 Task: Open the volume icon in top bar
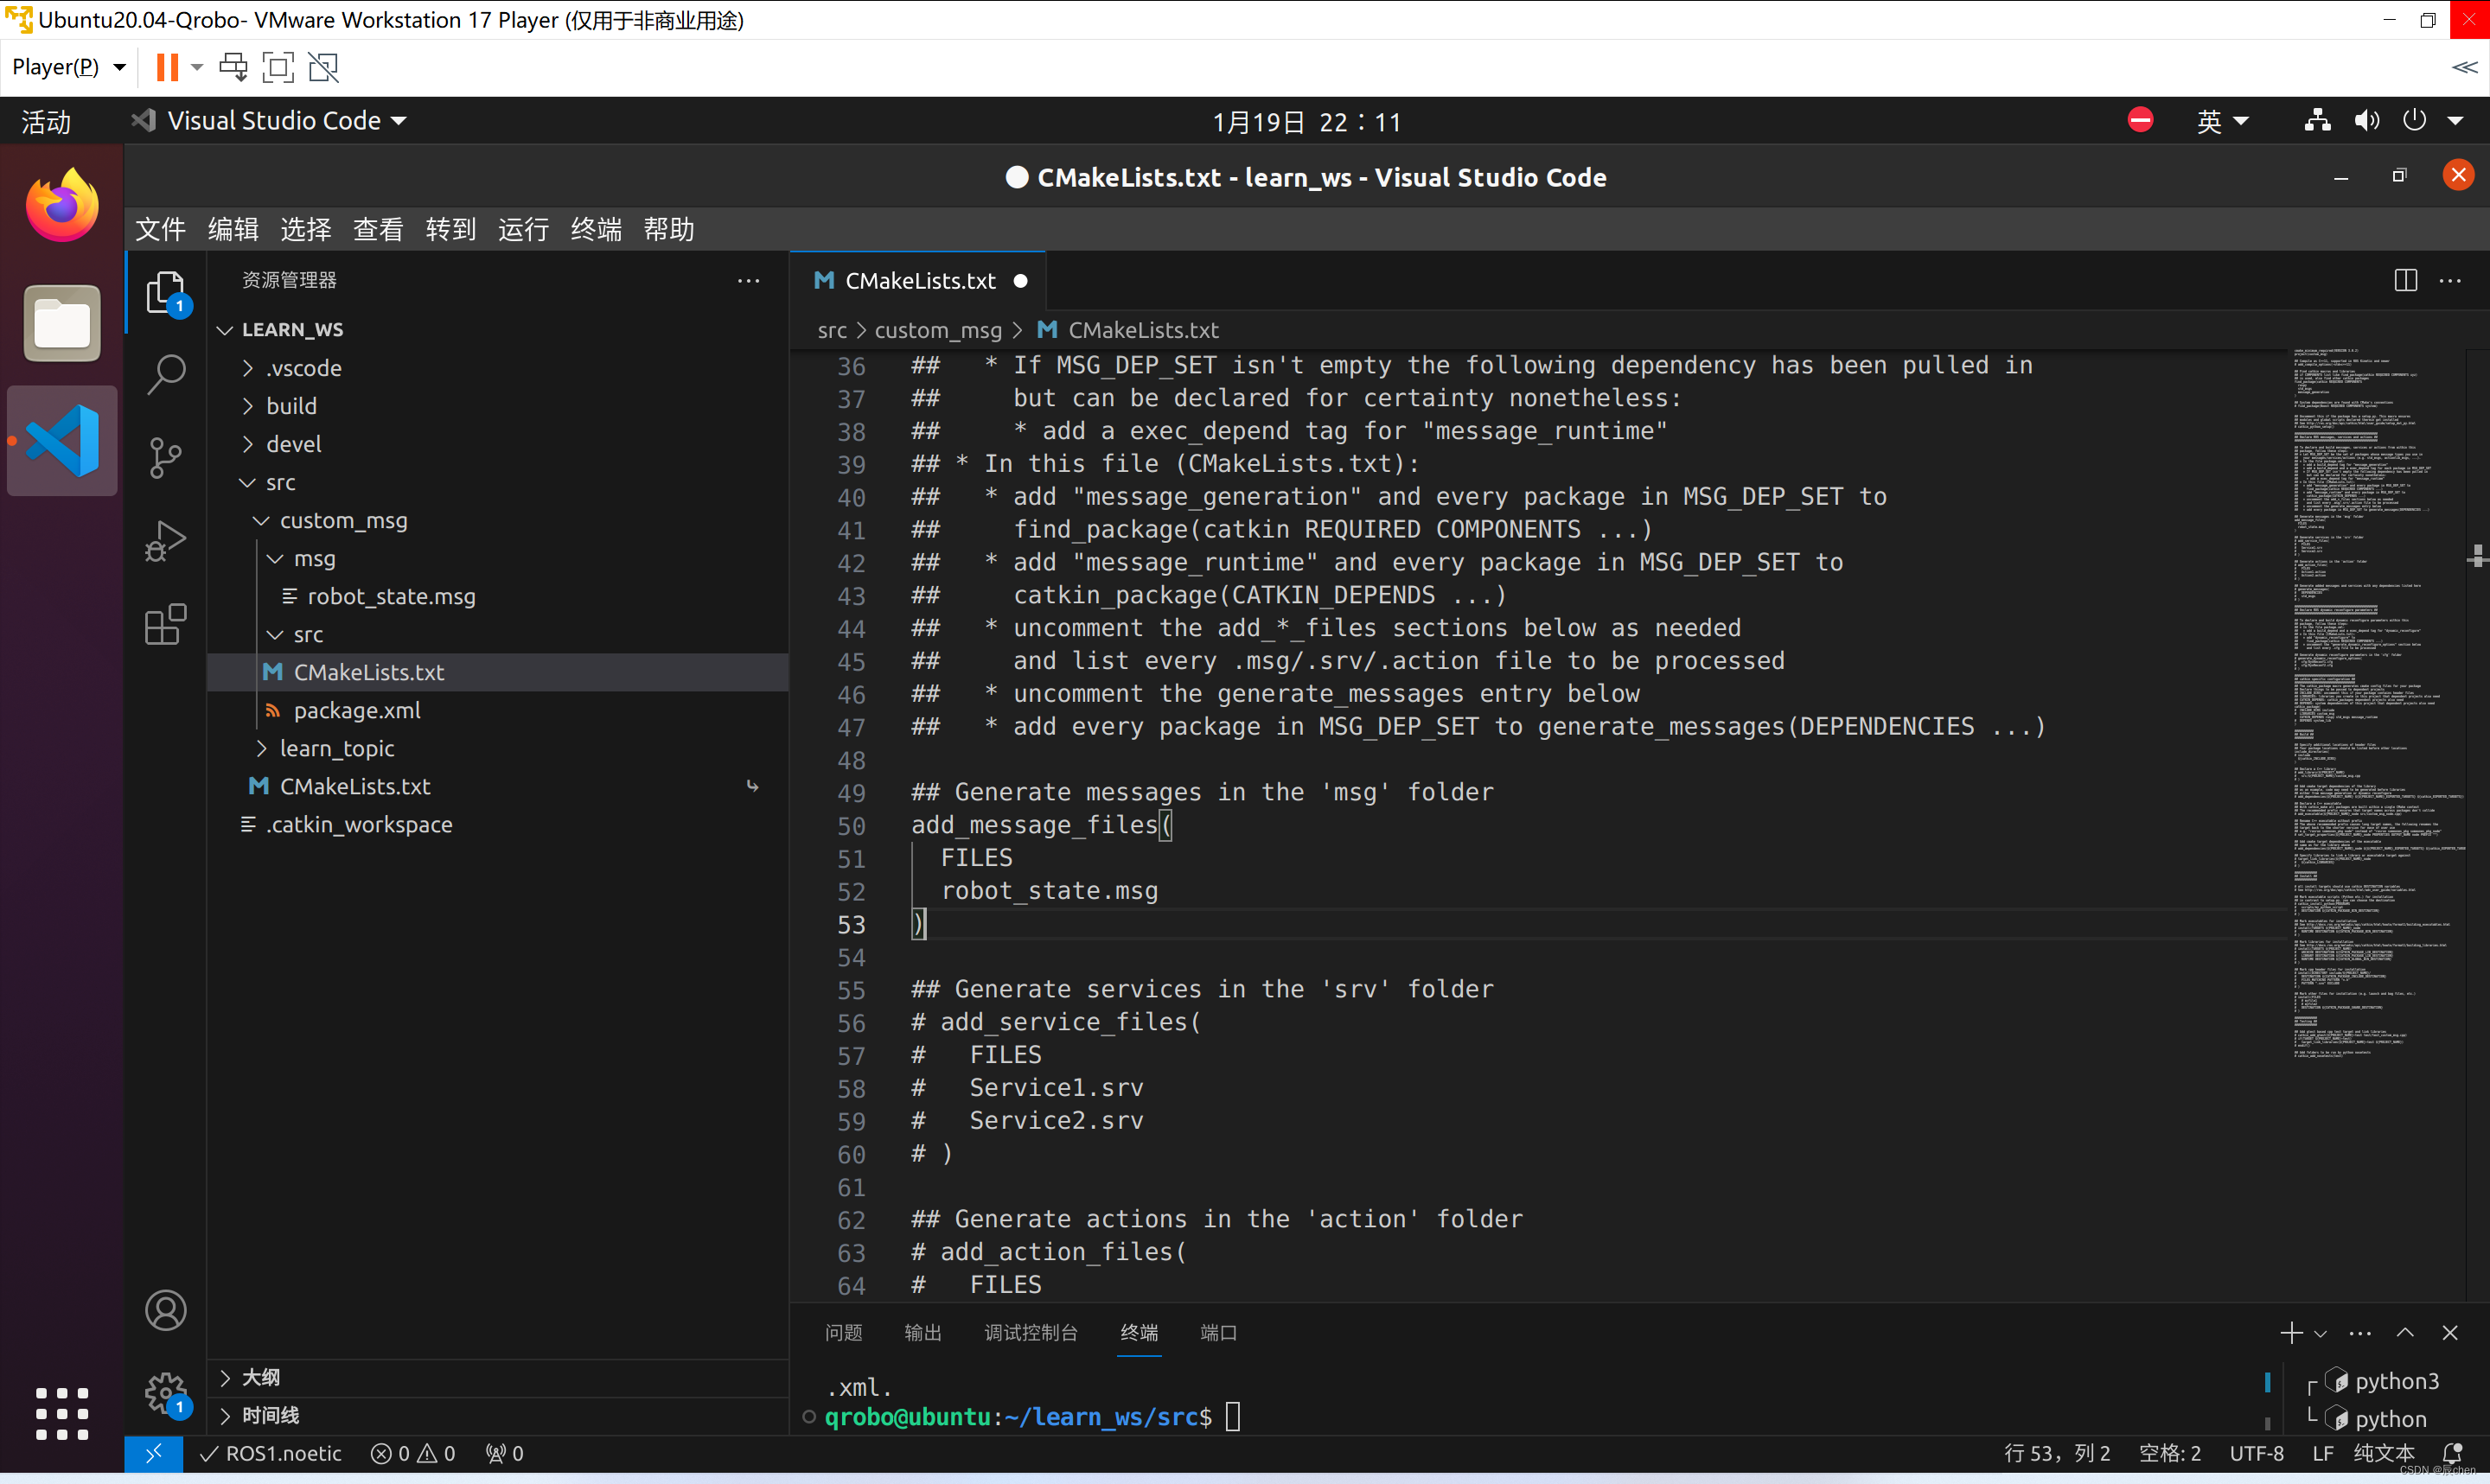point(2366,121)
